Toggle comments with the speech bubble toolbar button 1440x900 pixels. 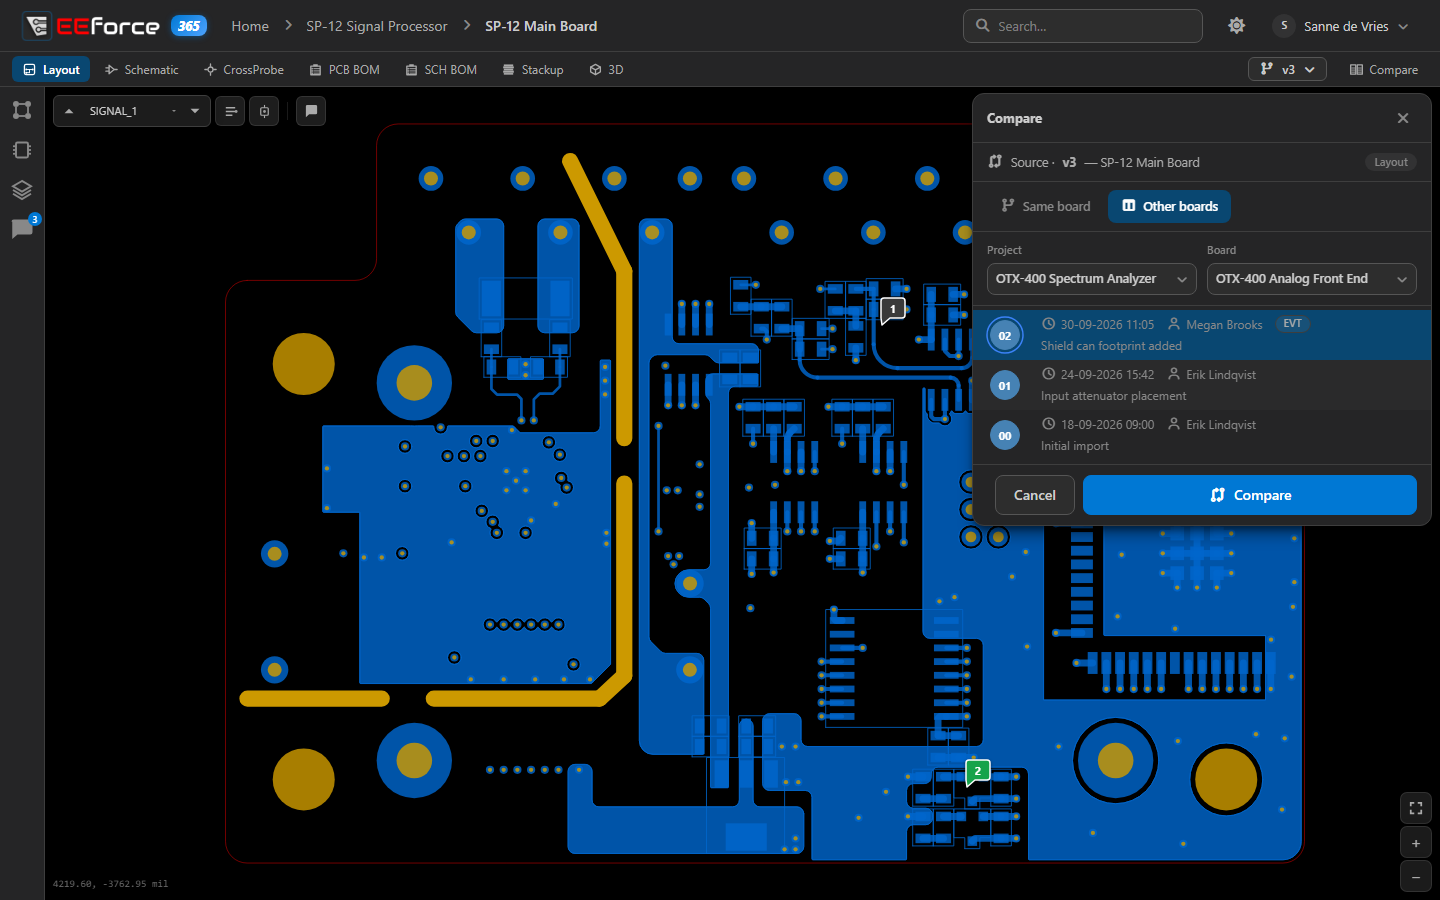(x=311, y=111)
